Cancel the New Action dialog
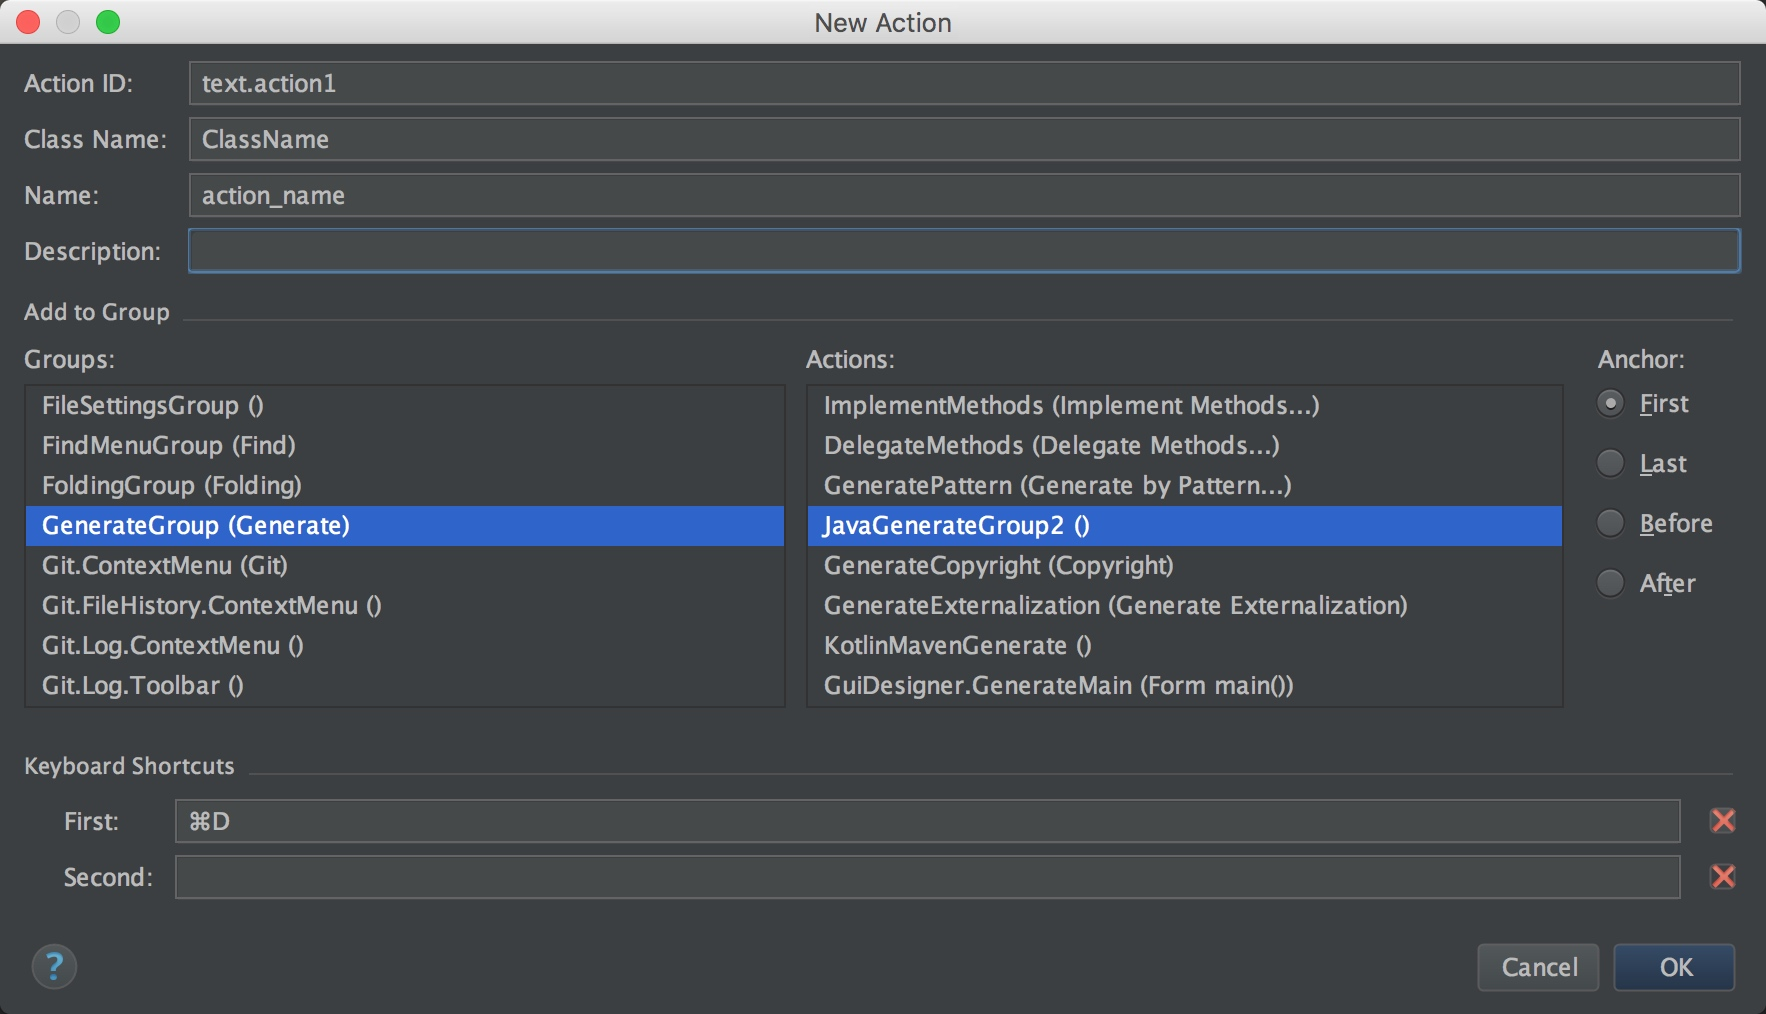Image resolution: width=1766 pixels, height=1014 pixels. tap(1538, 967)
